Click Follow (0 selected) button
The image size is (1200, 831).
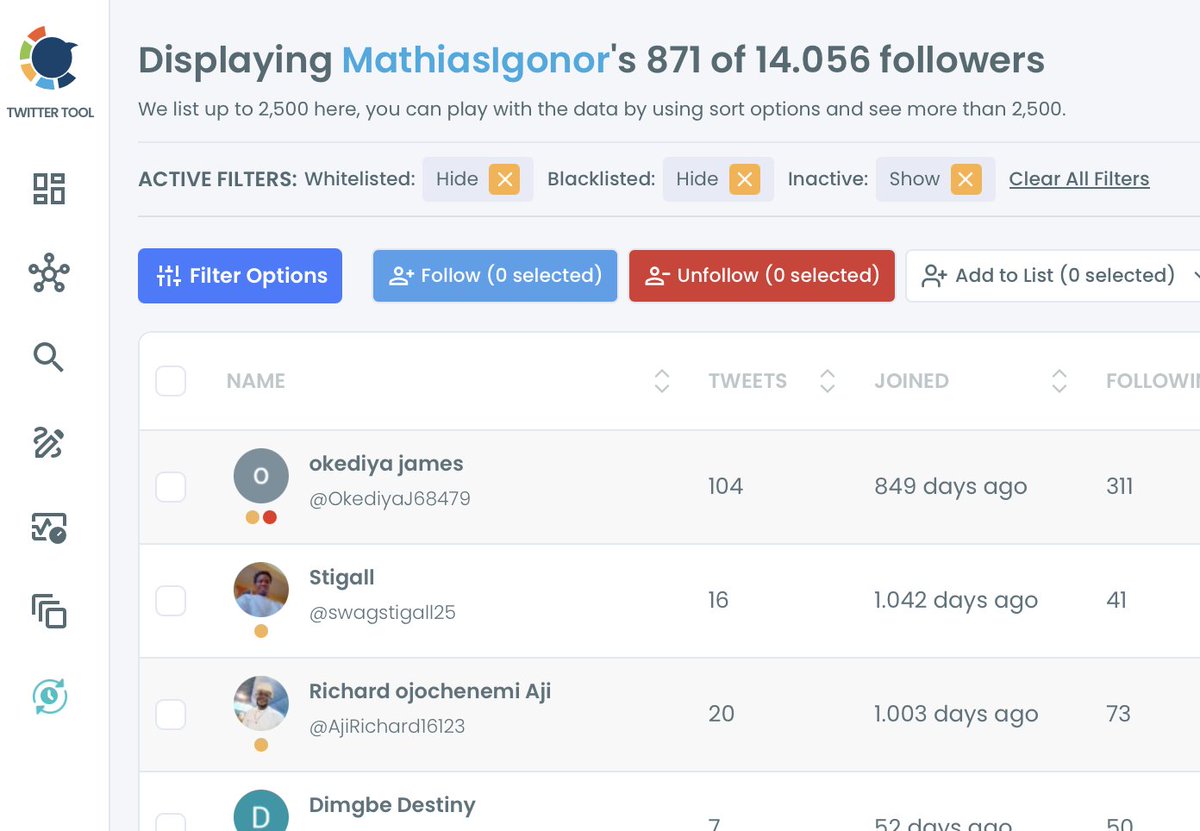tap(495, 276)
